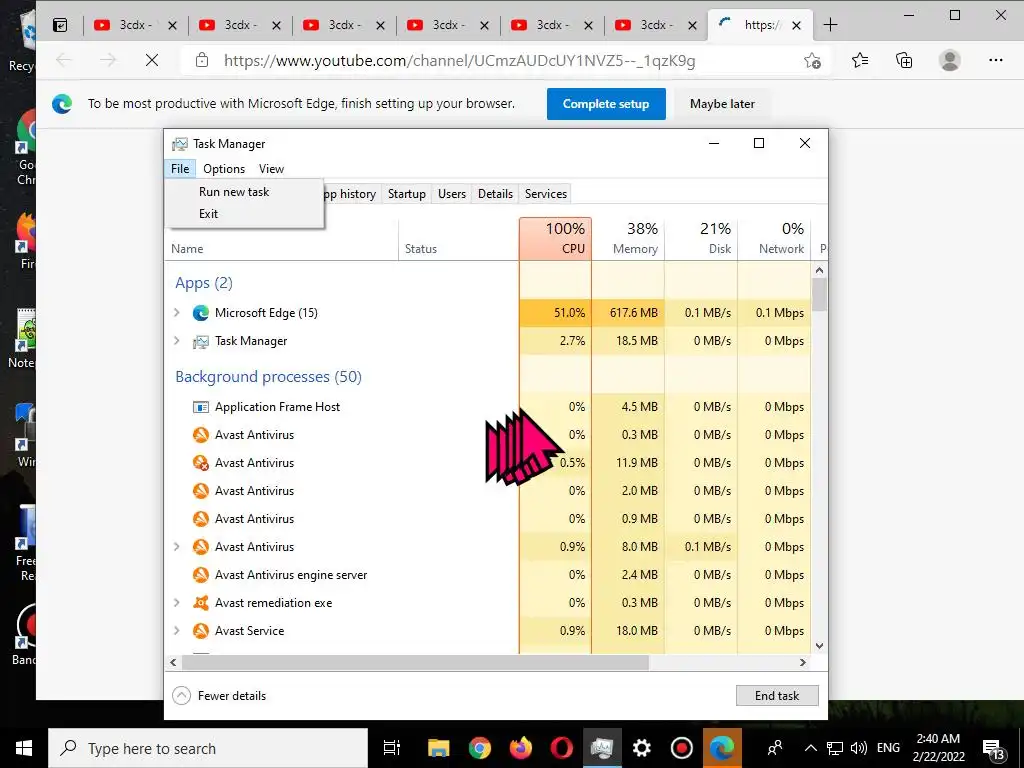Click Maybe later in Edge banner
Image resolution: width=1024 pixels, height=768 pixels.
(x=722, y=104)
